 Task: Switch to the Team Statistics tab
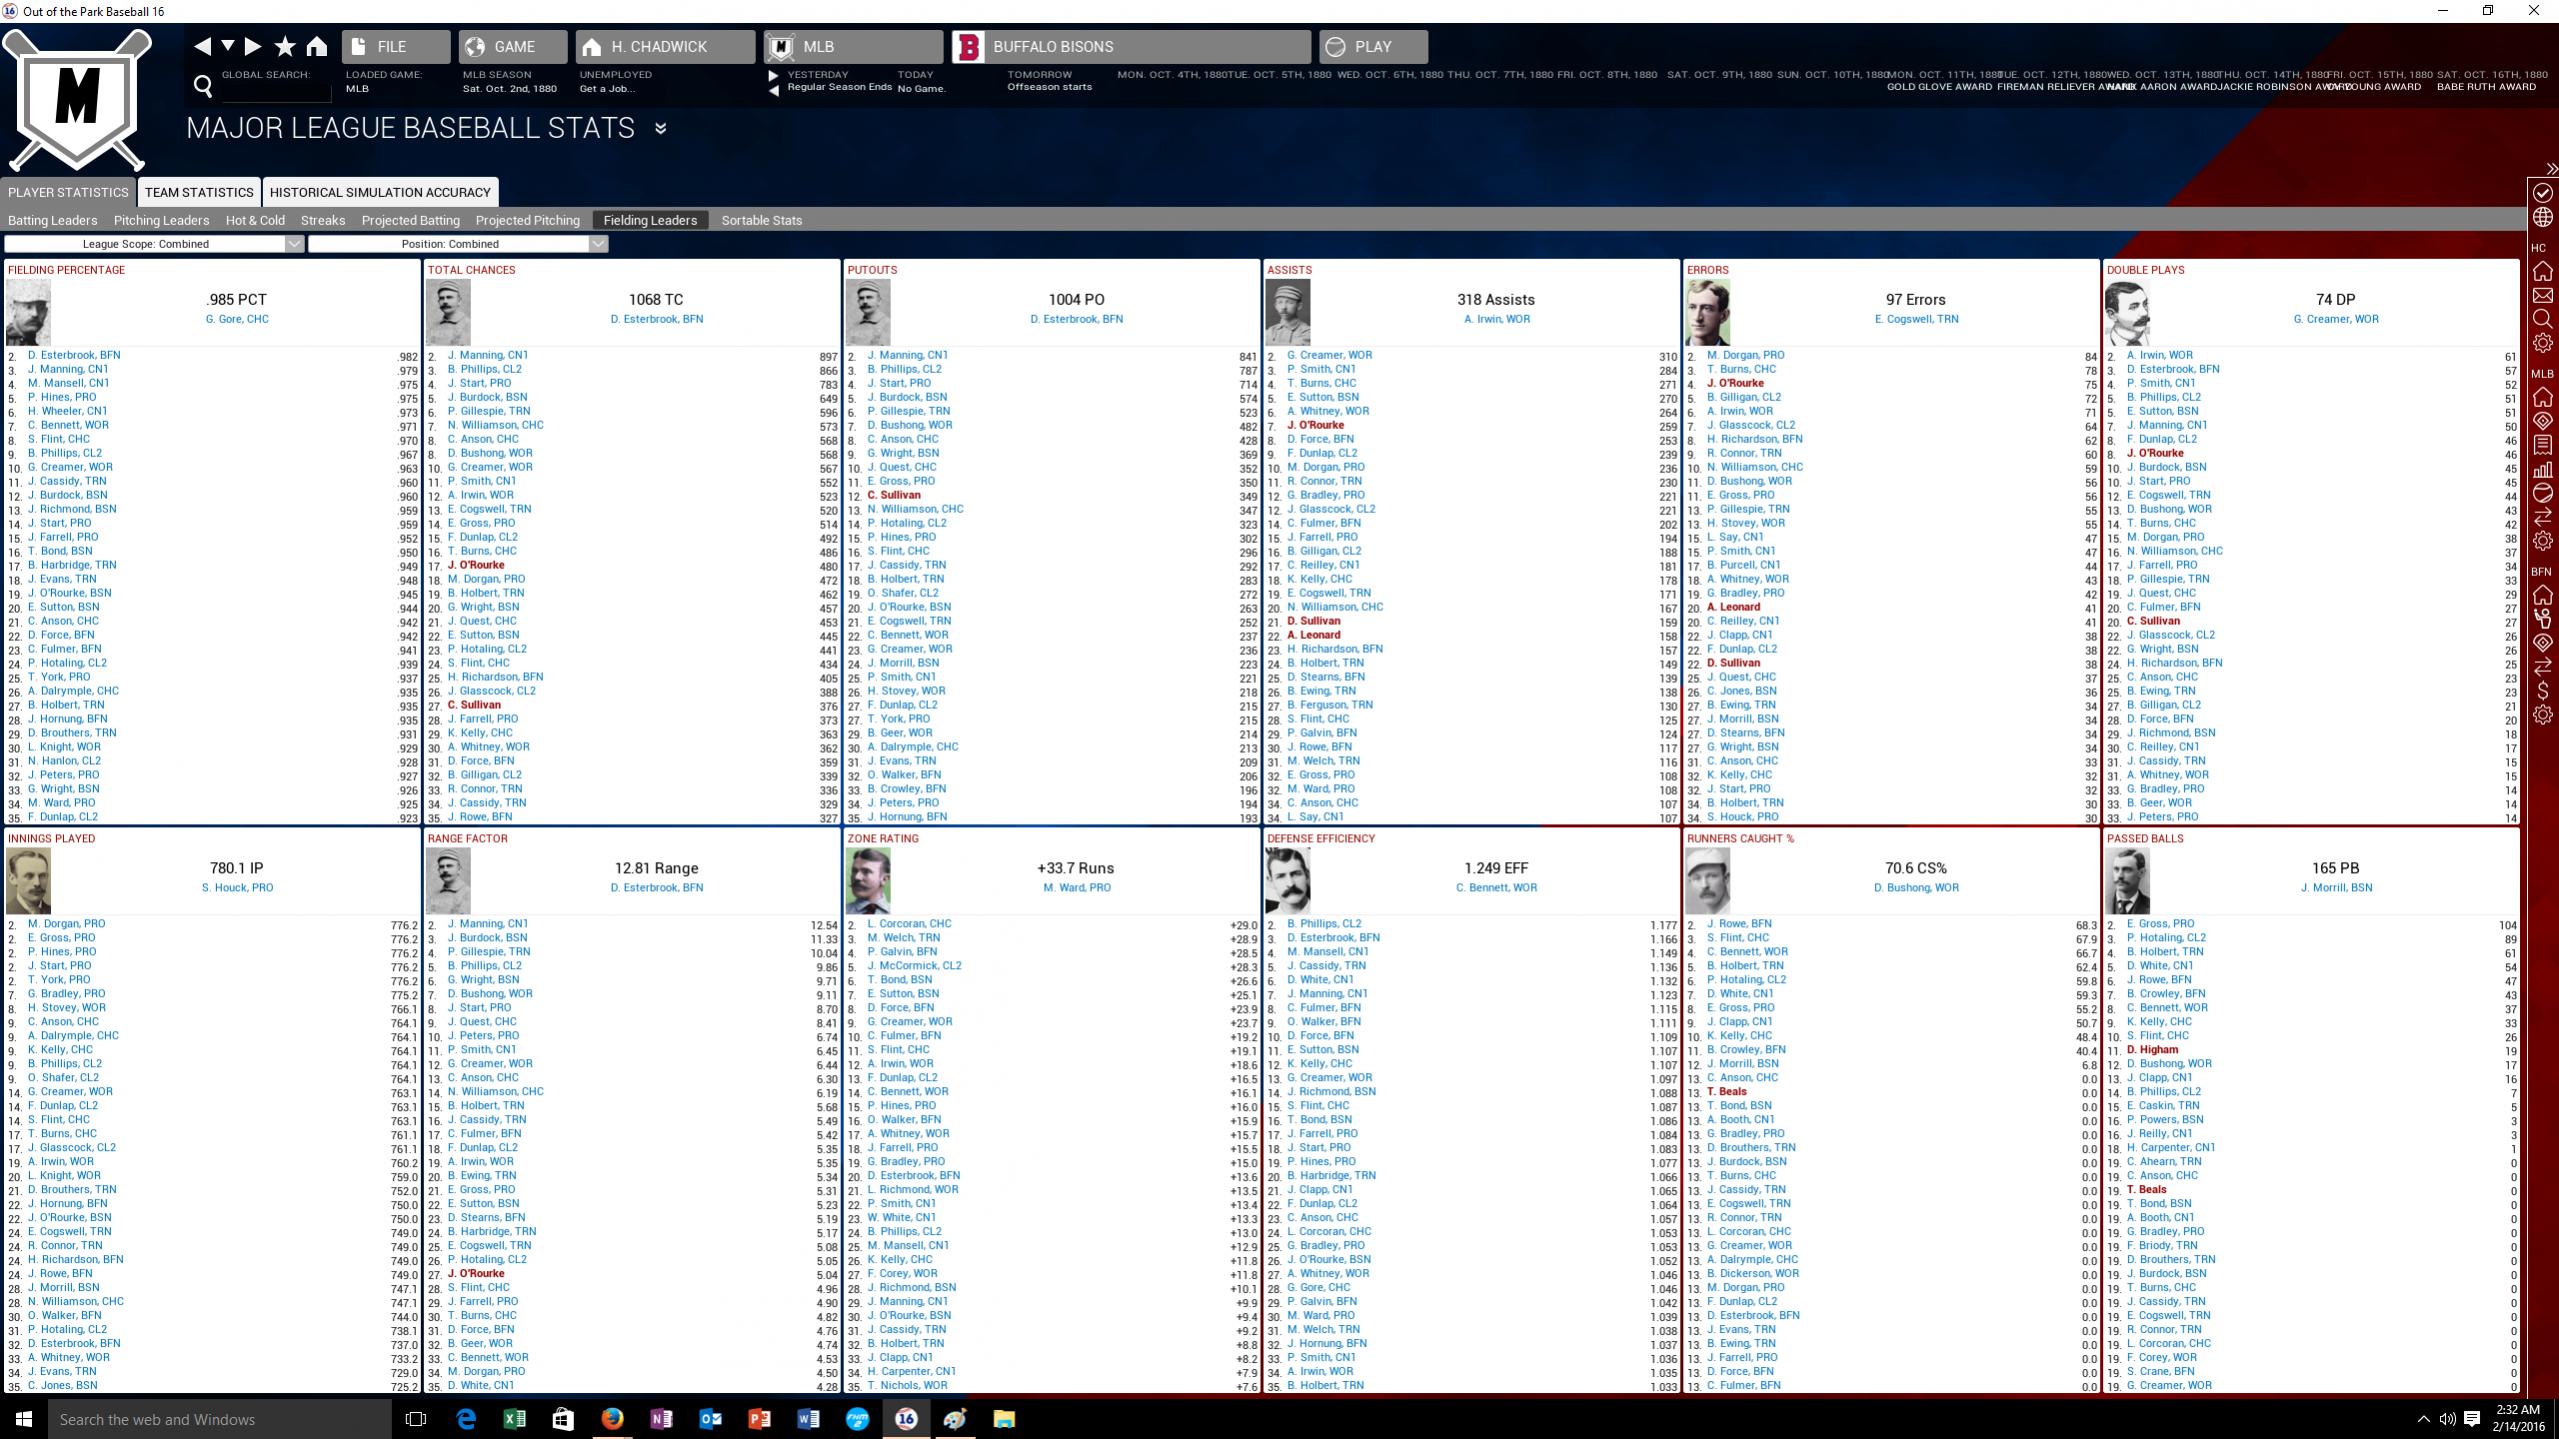click(199, 192)
